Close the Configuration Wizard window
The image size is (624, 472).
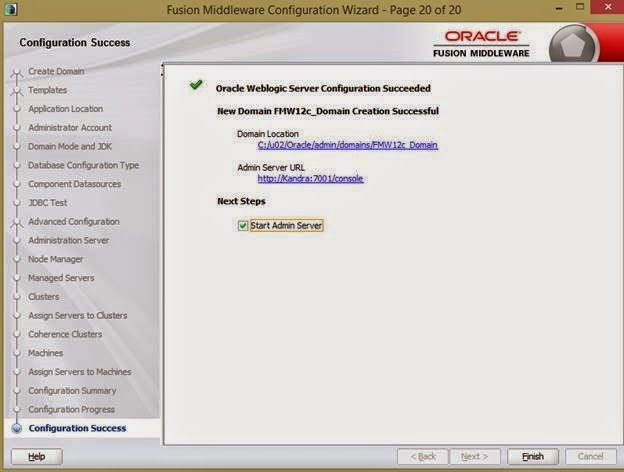tap(607, 7)
